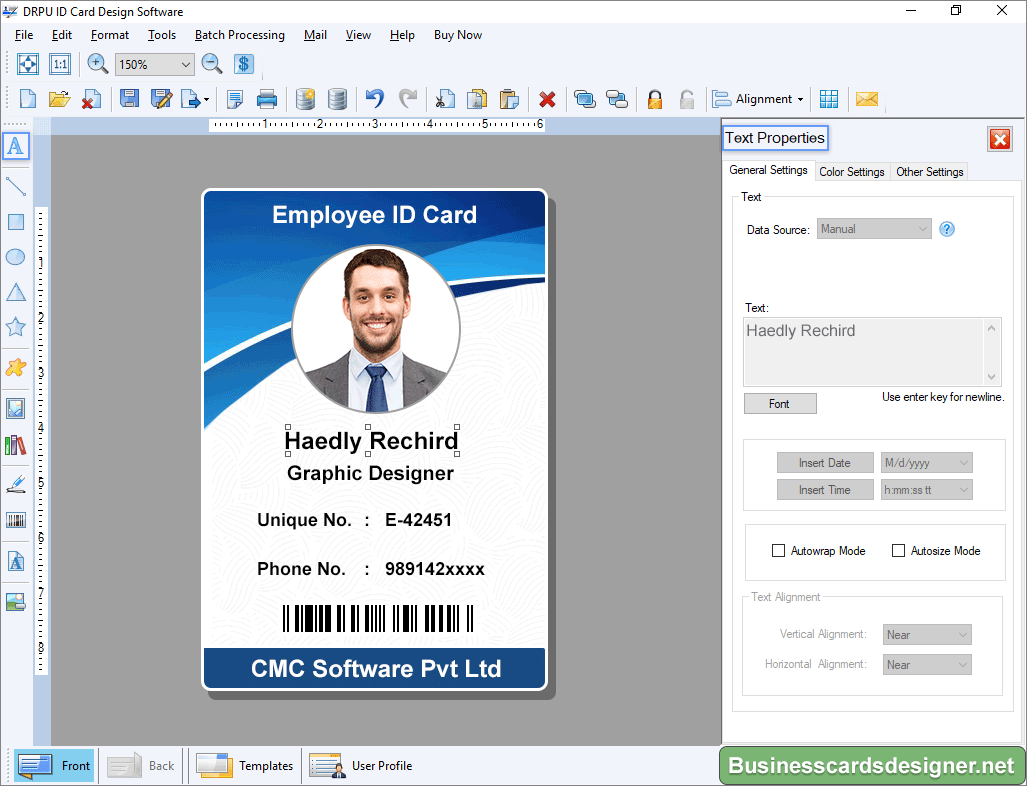The height and width of the screenshot is (786, 1027).
Task: Switch to the General Settings tab
Action: click(768, 170)
